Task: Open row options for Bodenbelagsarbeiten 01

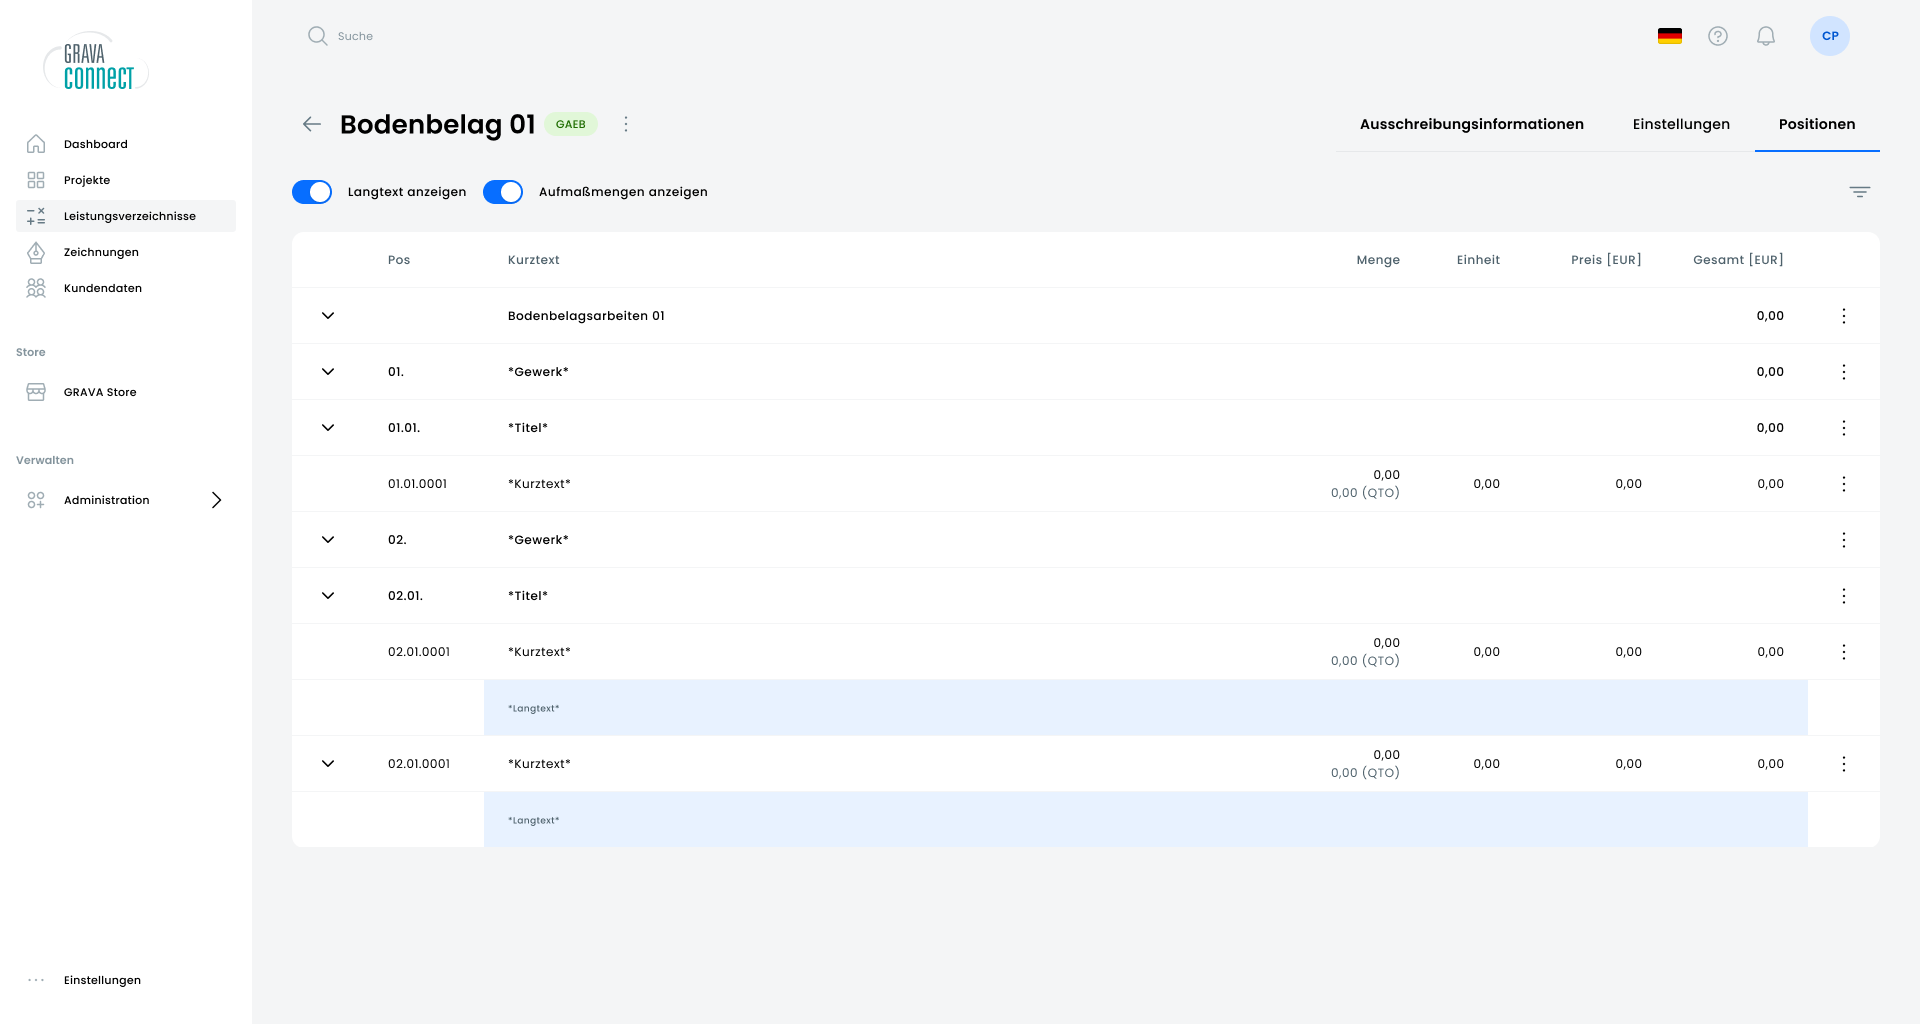Action: tap(1844, 316)
